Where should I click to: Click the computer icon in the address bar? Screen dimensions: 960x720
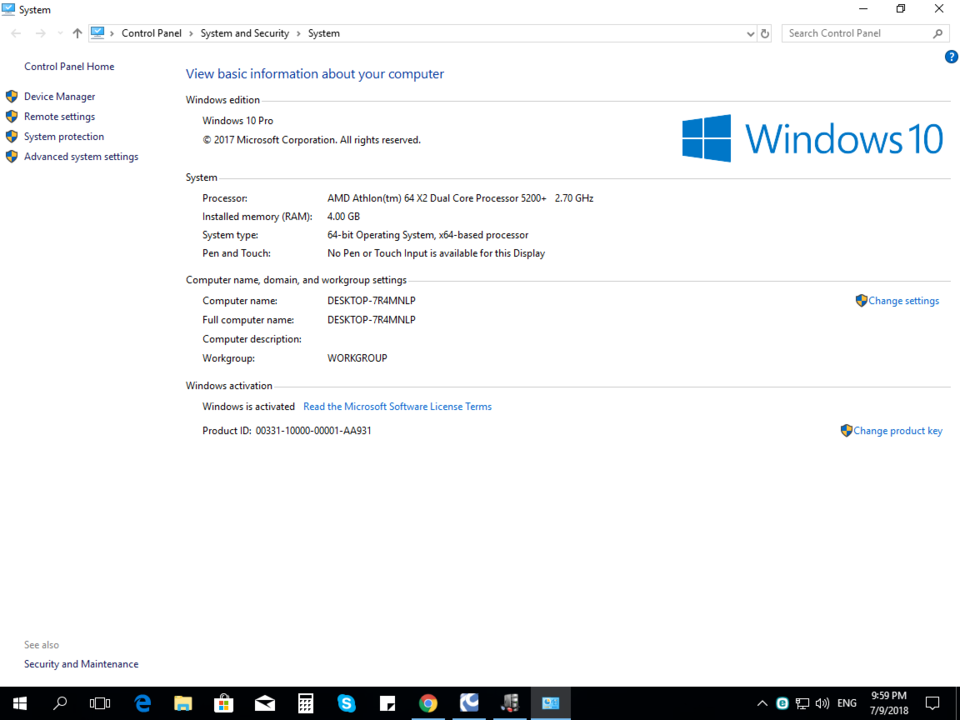[x=97, y=33]
